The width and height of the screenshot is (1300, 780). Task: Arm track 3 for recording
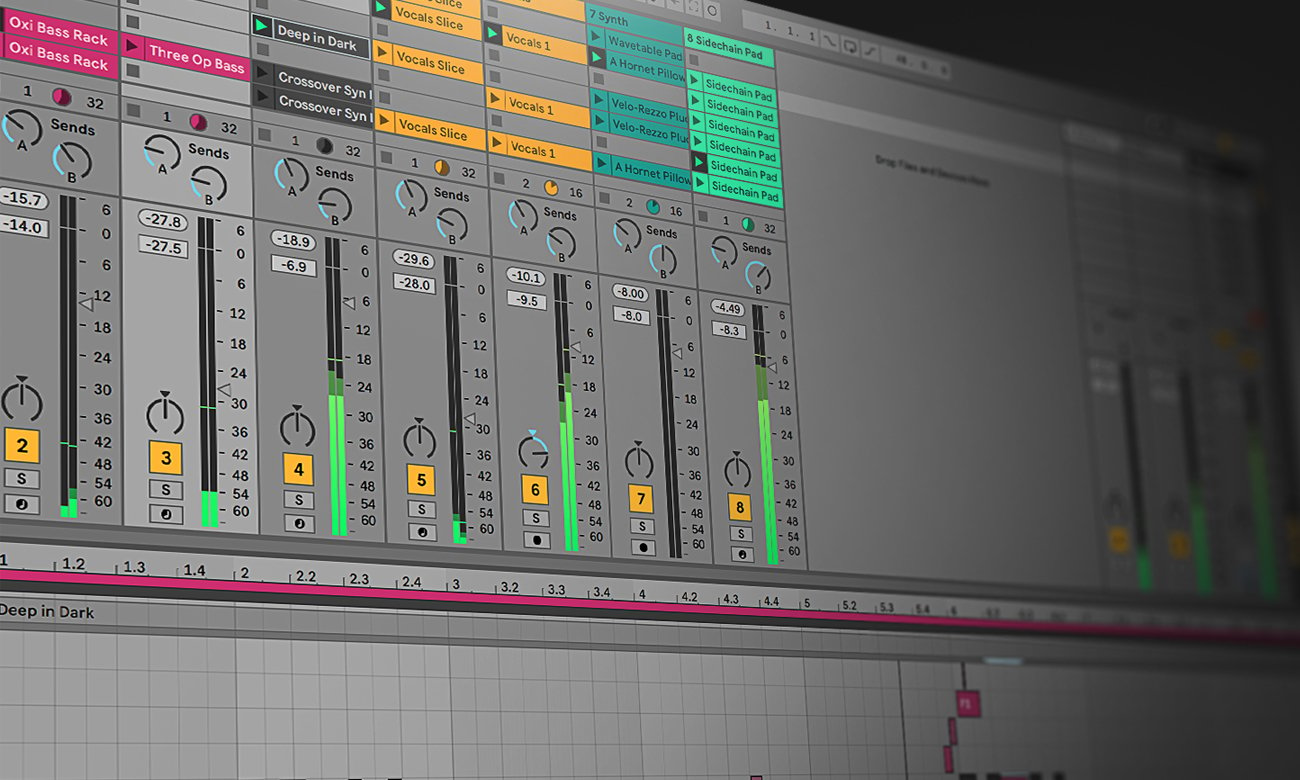[166, 514]
